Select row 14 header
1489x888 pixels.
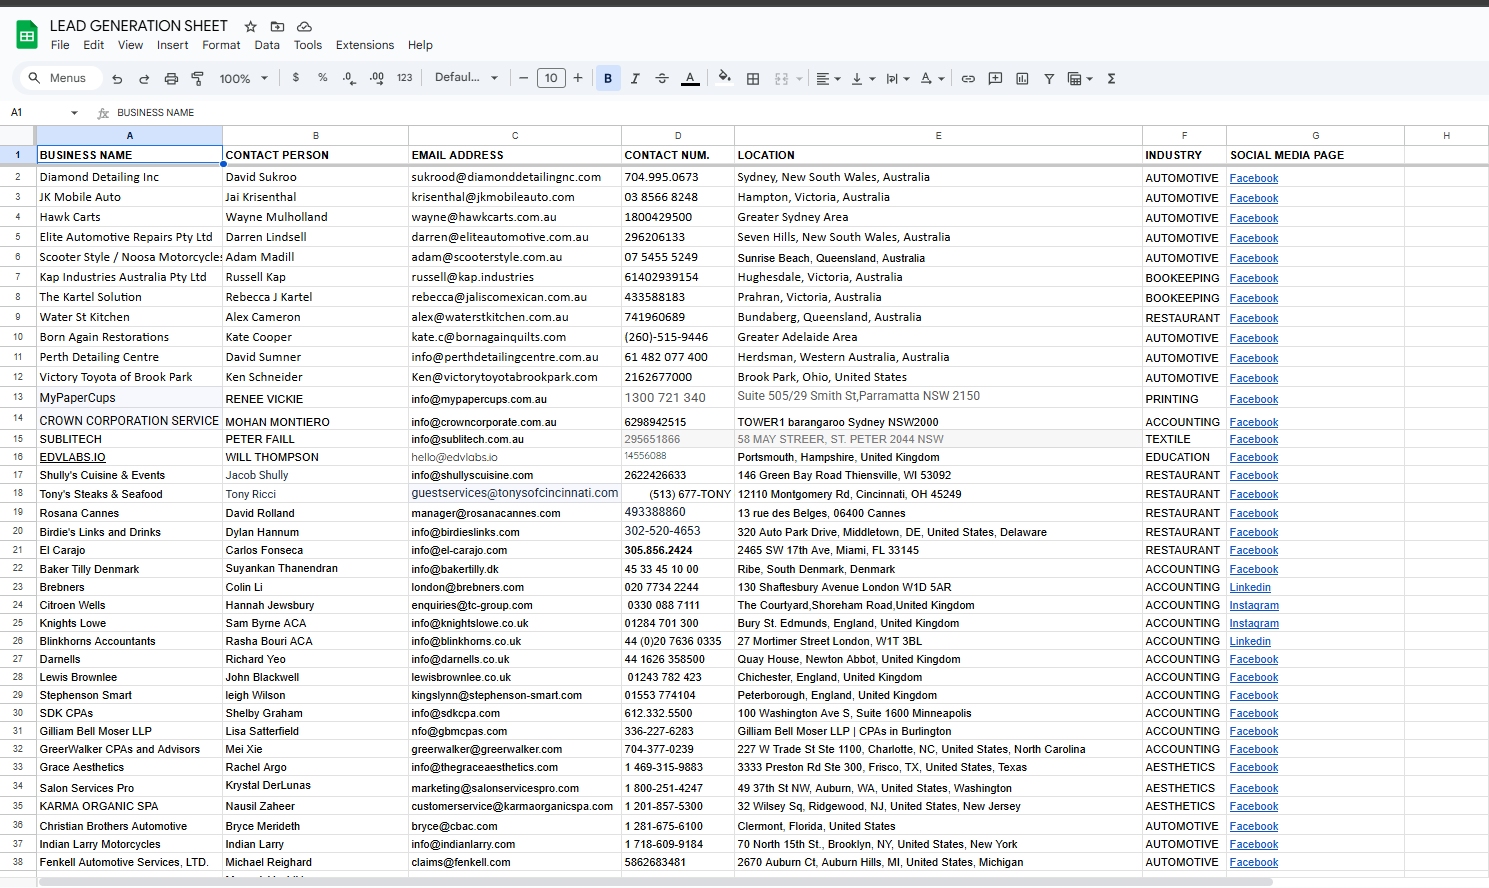[18, 418]
